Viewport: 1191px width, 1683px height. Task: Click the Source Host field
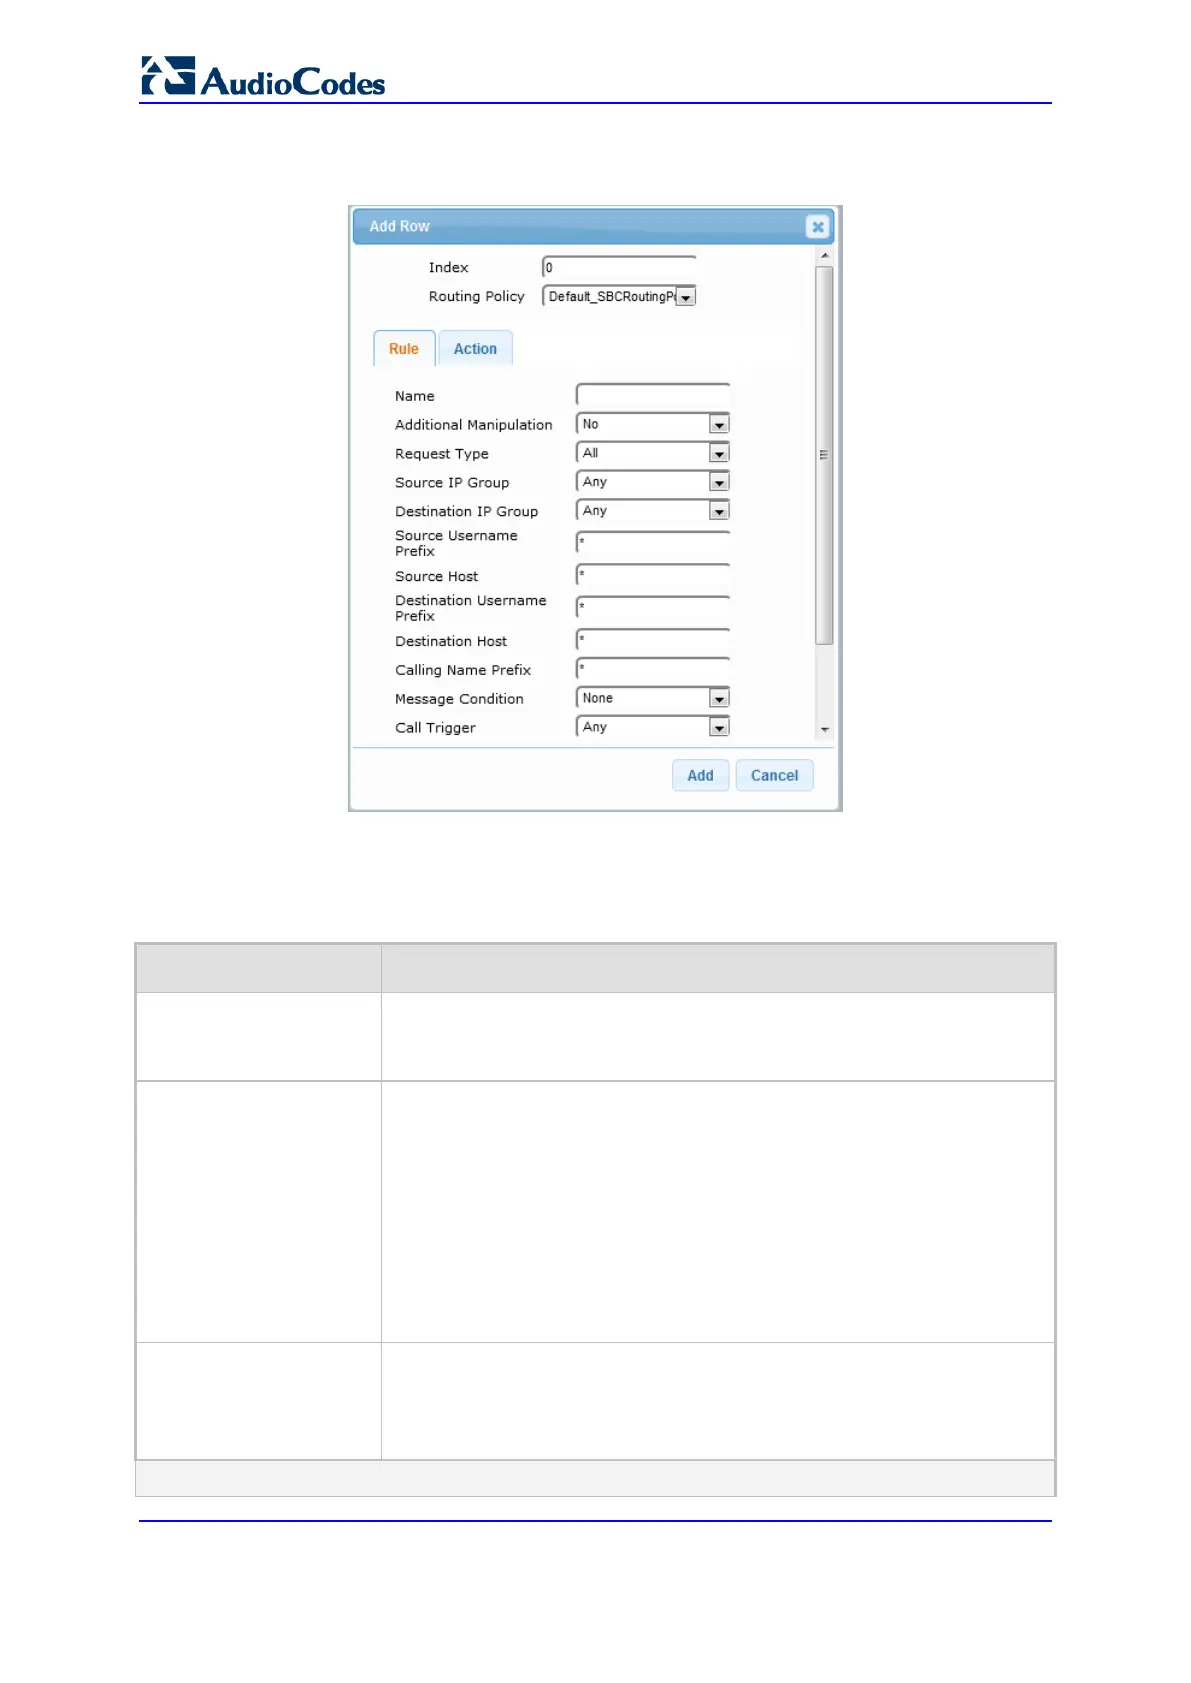click(653, 575)
